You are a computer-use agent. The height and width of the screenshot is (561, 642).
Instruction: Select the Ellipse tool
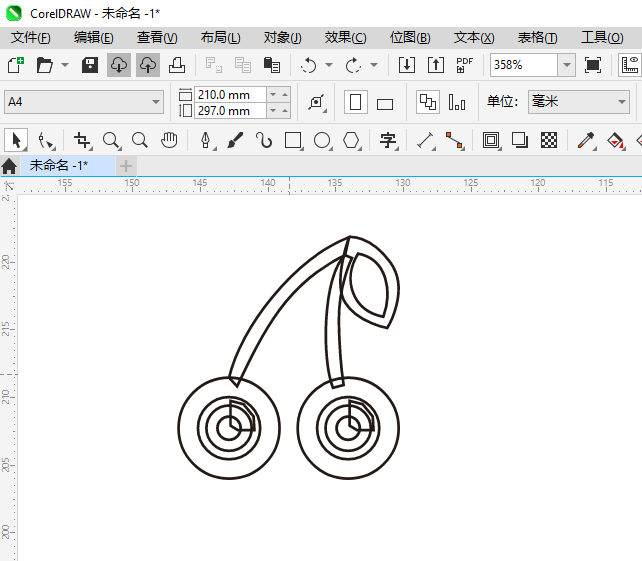[322, 141]
